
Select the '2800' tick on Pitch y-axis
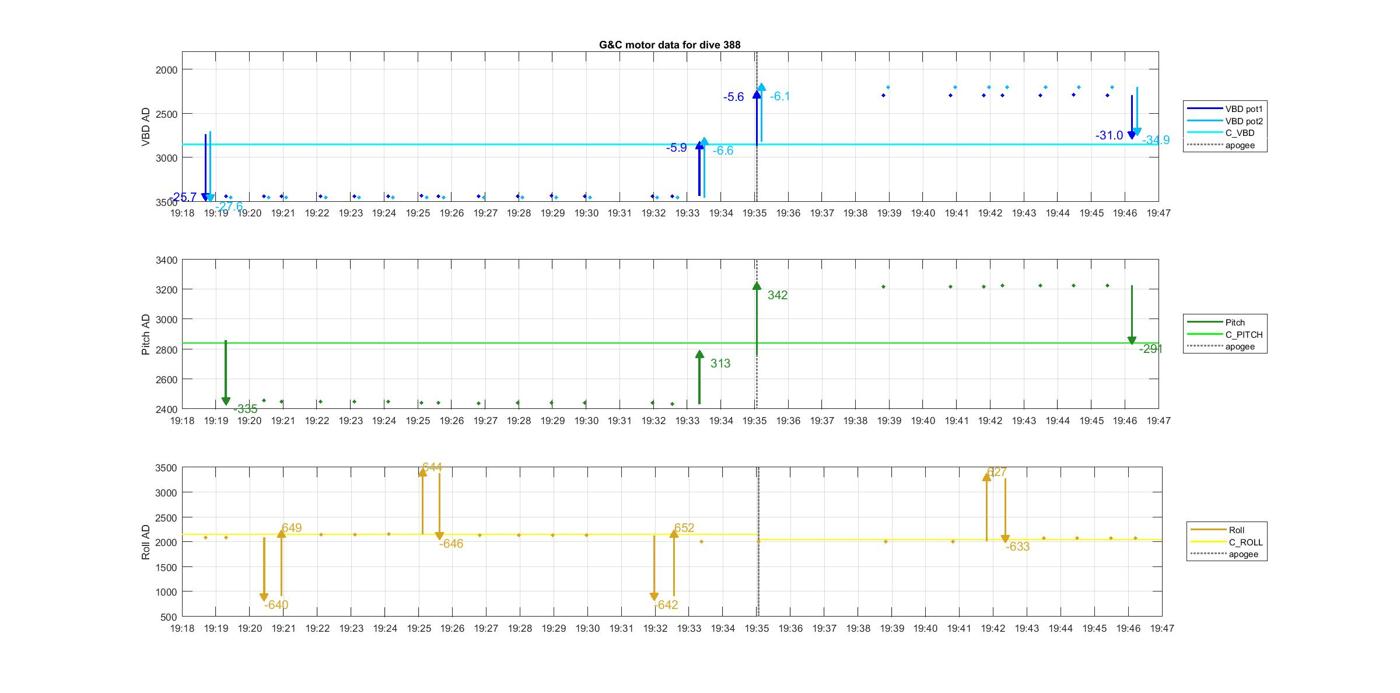click(166, 350)
